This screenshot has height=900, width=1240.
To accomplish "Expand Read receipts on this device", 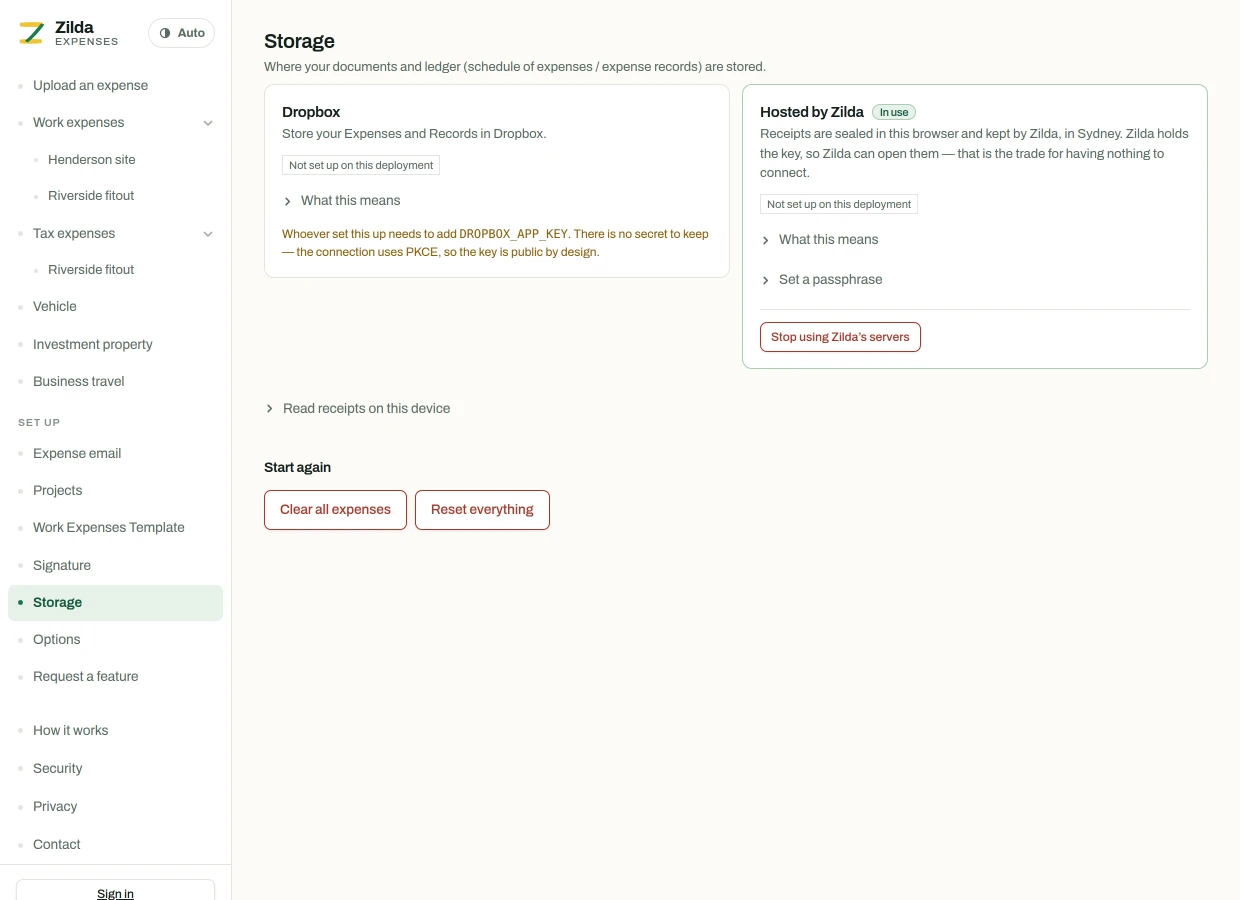I will pos(357,408).
